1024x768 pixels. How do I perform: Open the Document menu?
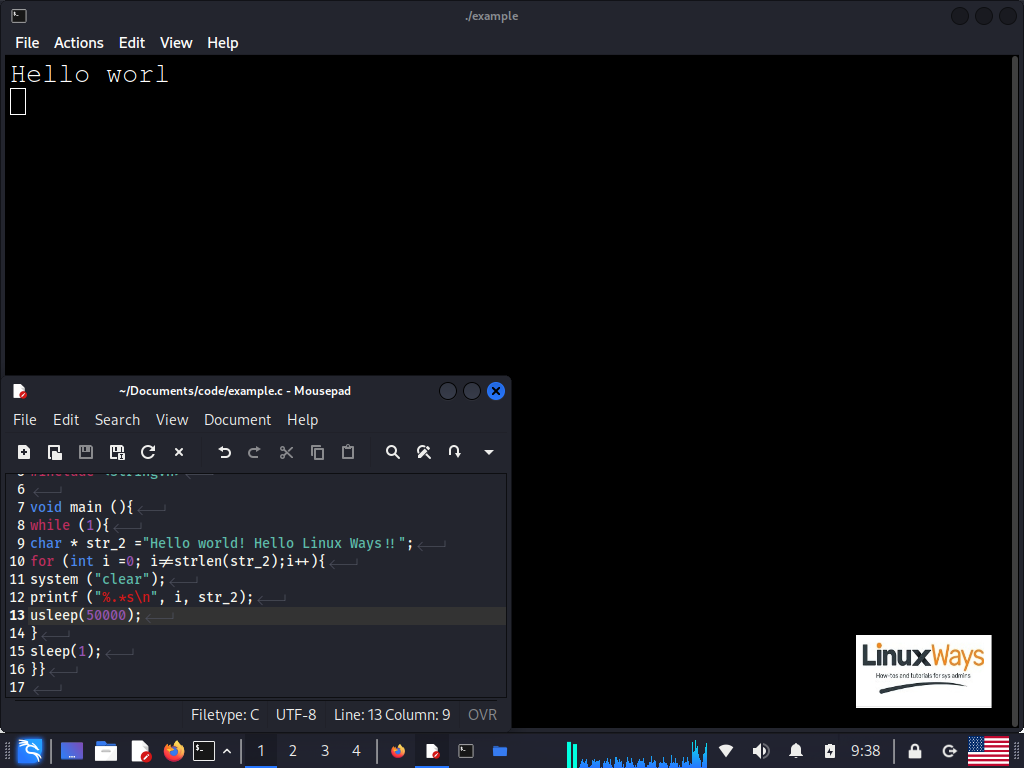click(237, 419)
